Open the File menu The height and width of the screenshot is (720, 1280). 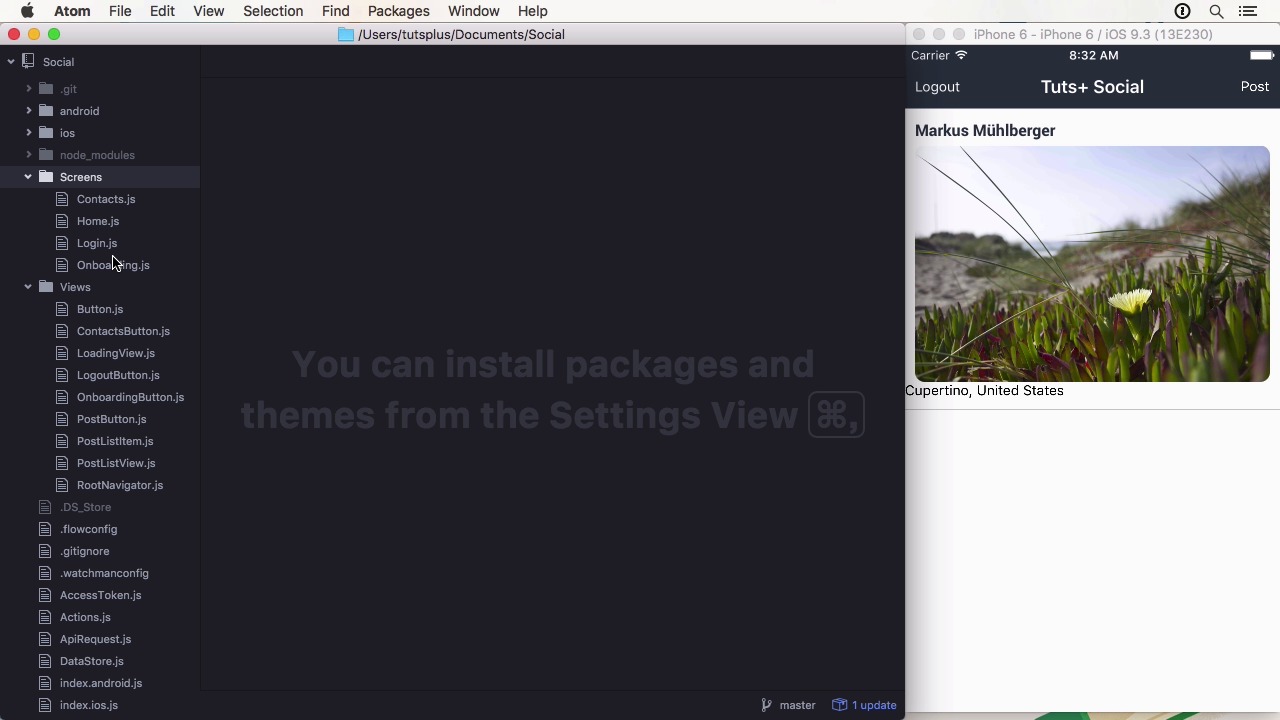(x=120, y=11)
